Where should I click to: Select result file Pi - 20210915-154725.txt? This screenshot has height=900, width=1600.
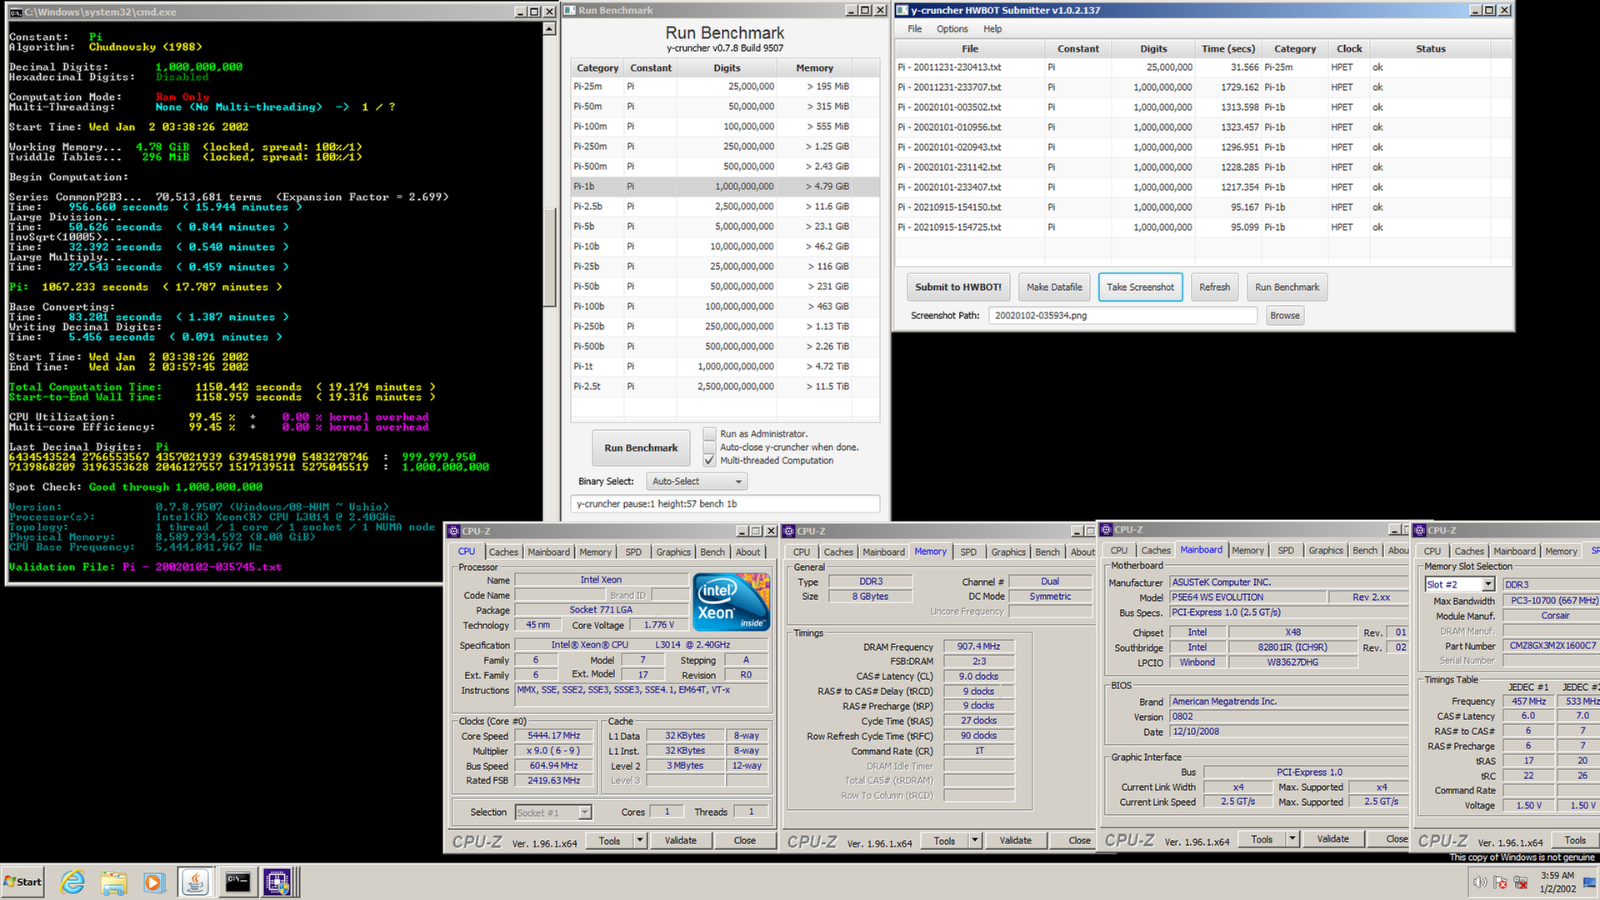(1203, 227)
